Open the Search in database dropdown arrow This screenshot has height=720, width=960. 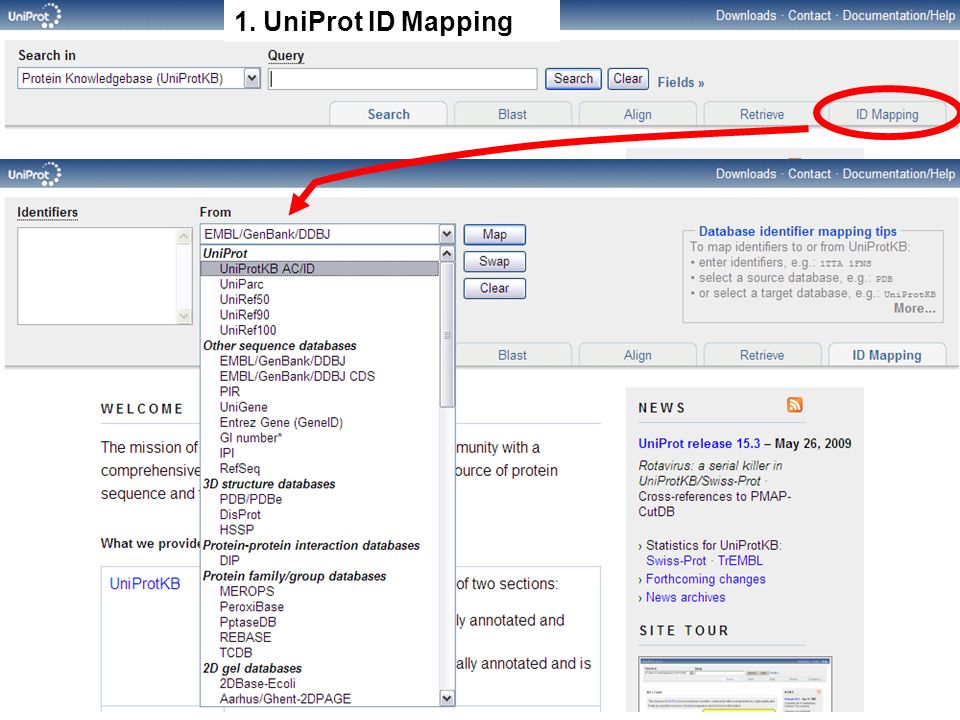pos(252,78)
